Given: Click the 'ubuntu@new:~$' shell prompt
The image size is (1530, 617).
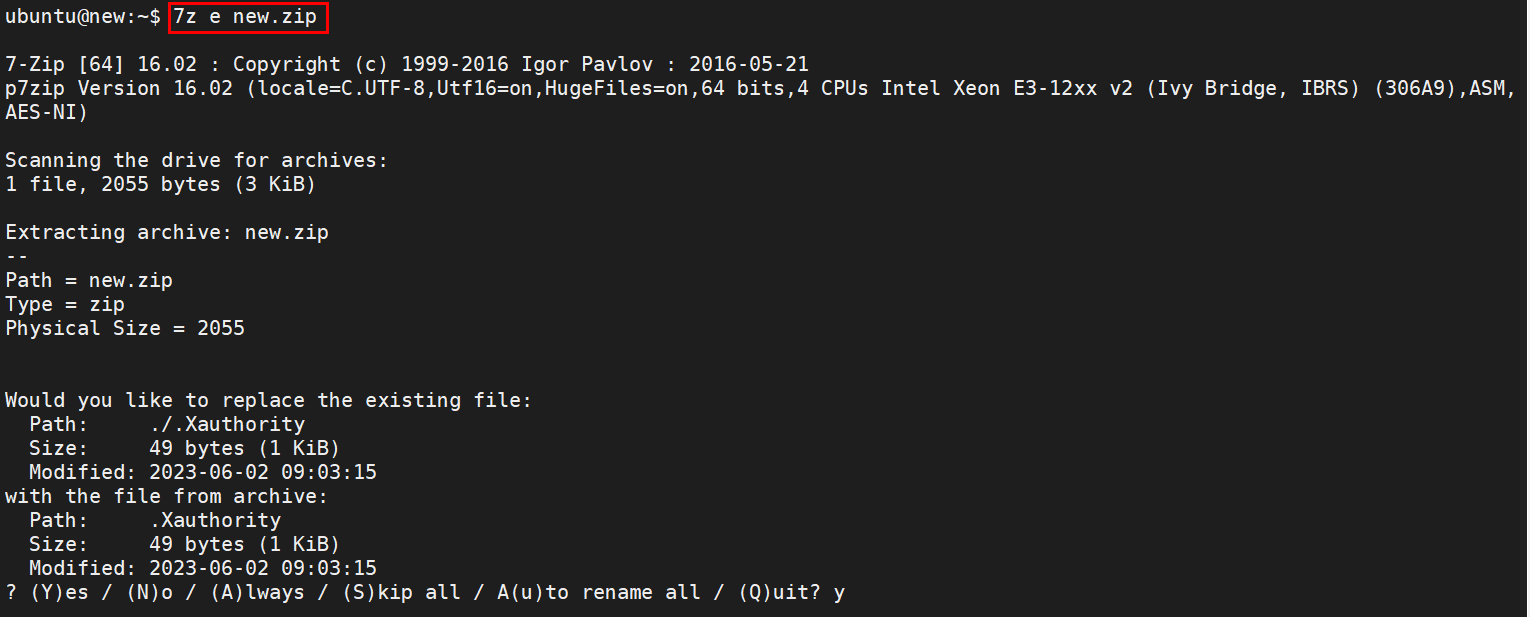Looking at the screenshot, I should point(83,16).
